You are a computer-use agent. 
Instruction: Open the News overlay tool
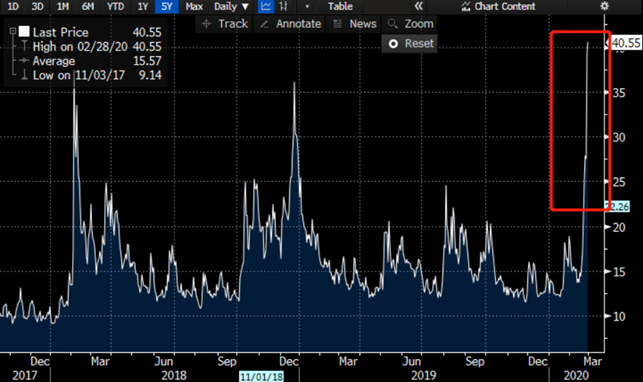(x=355, y=24)
